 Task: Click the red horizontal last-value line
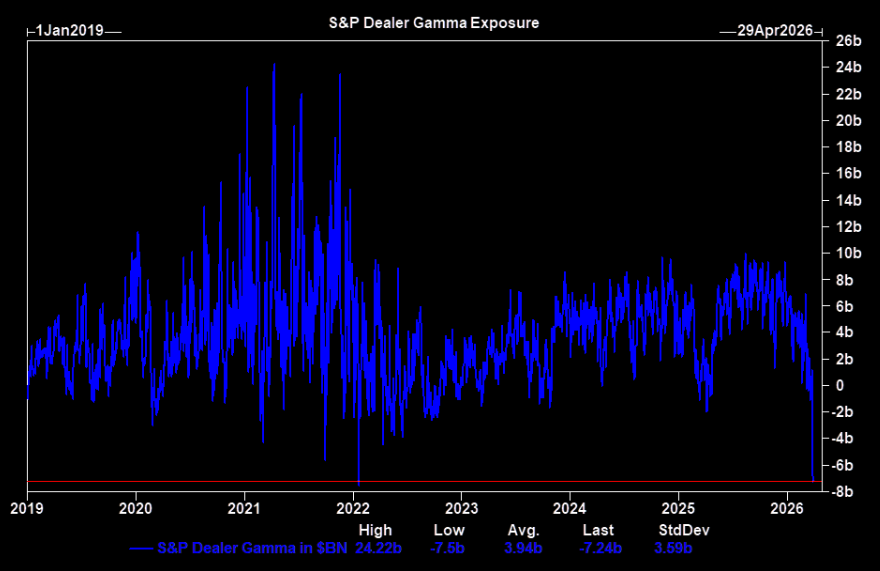400,482
